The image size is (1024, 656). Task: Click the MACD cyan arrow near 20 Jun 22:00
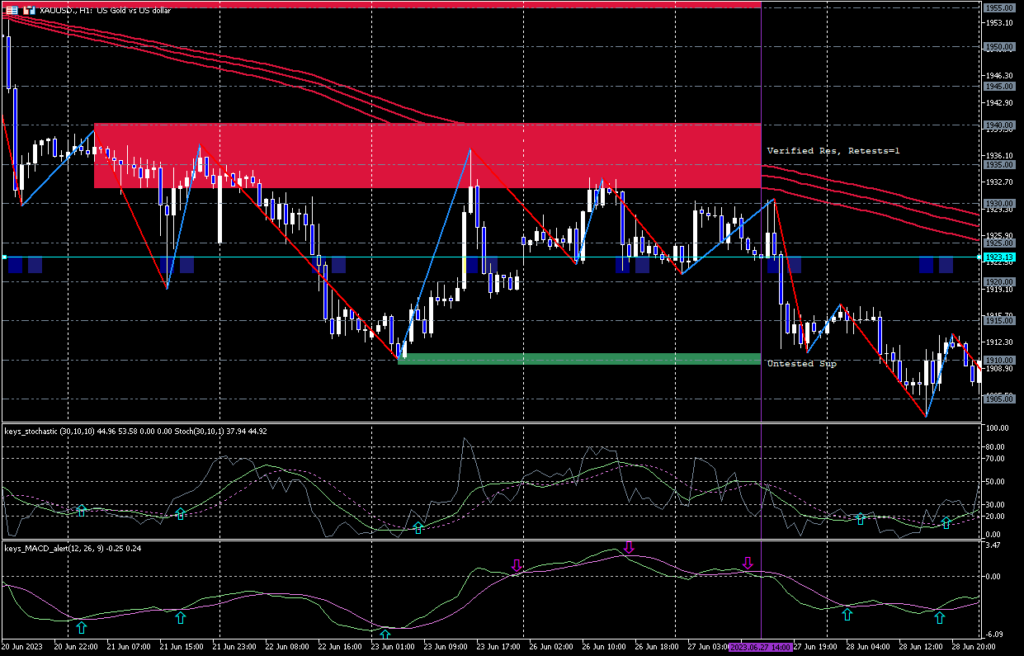point(82,628)
